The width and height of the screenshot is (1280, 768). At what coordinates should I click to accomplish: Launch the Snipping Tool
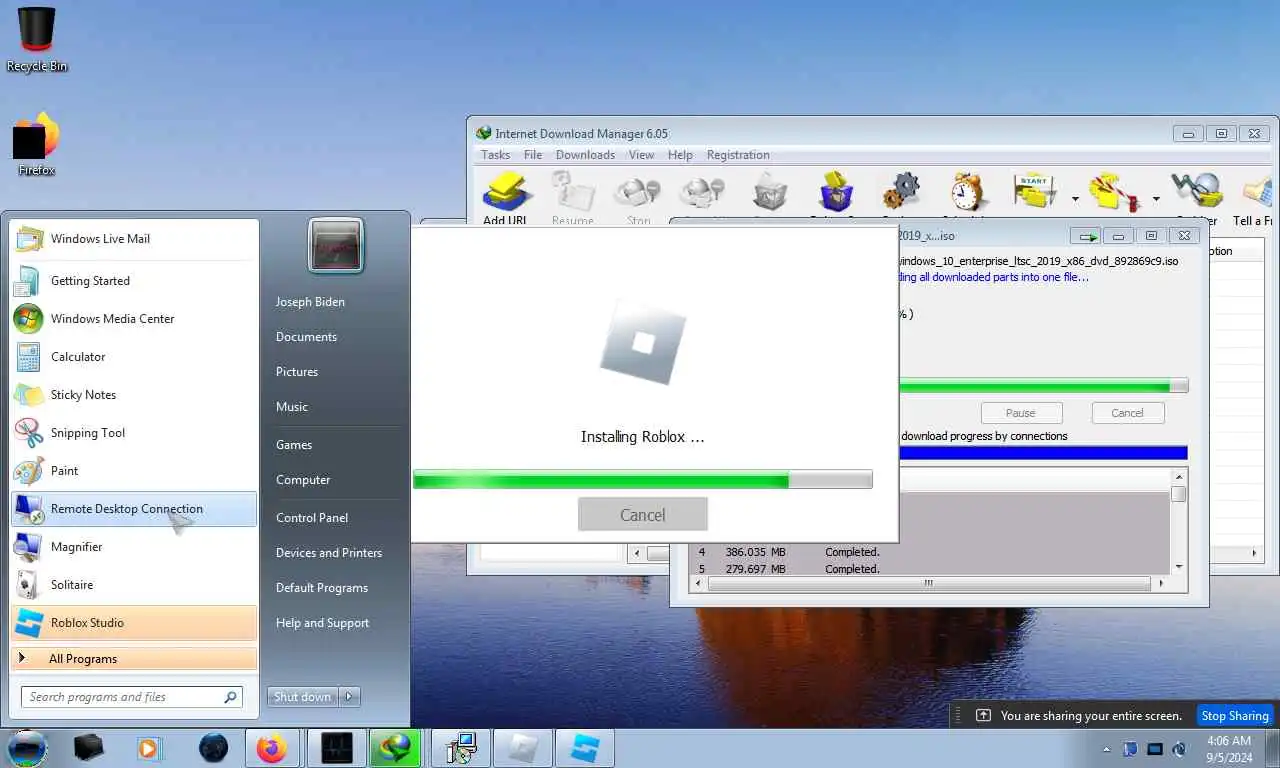pyautogui.click(x=133, y=433)
